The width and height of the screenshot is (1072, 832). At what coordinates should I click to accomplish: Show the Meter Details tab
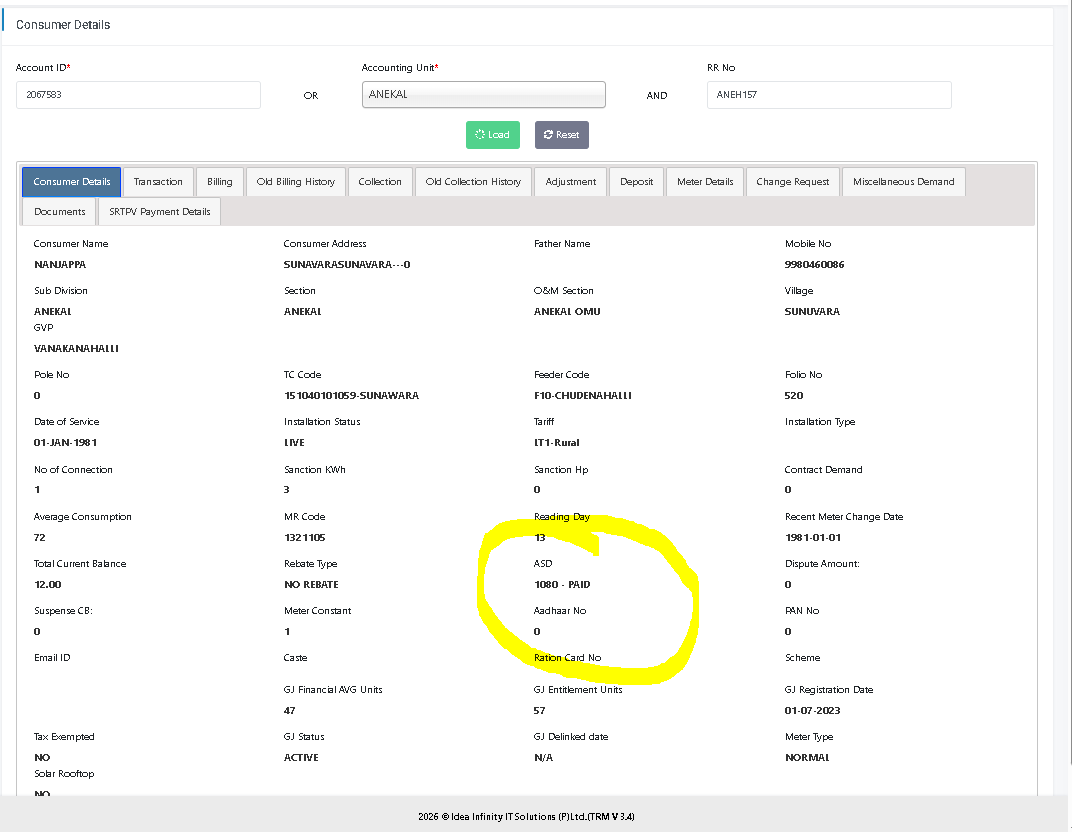[x=705, y=182]
